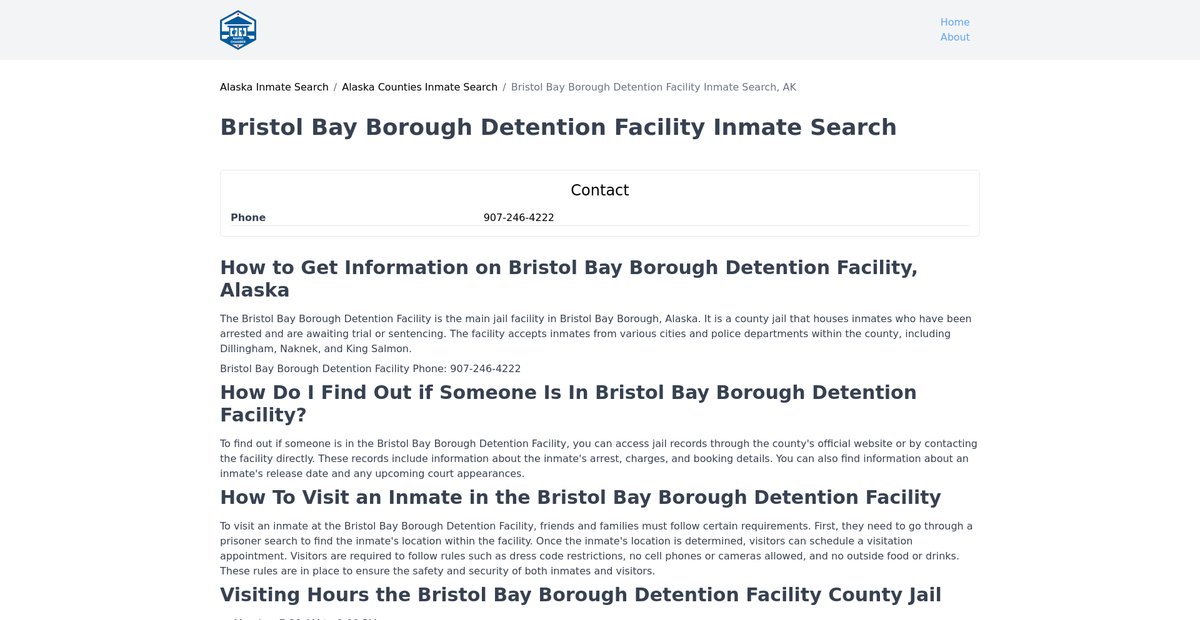This screenshot has width=1200, height=620.
Task: Click the 'Detention Facility Phone: 907-246-4222' text line
Action: click(370, 369)
